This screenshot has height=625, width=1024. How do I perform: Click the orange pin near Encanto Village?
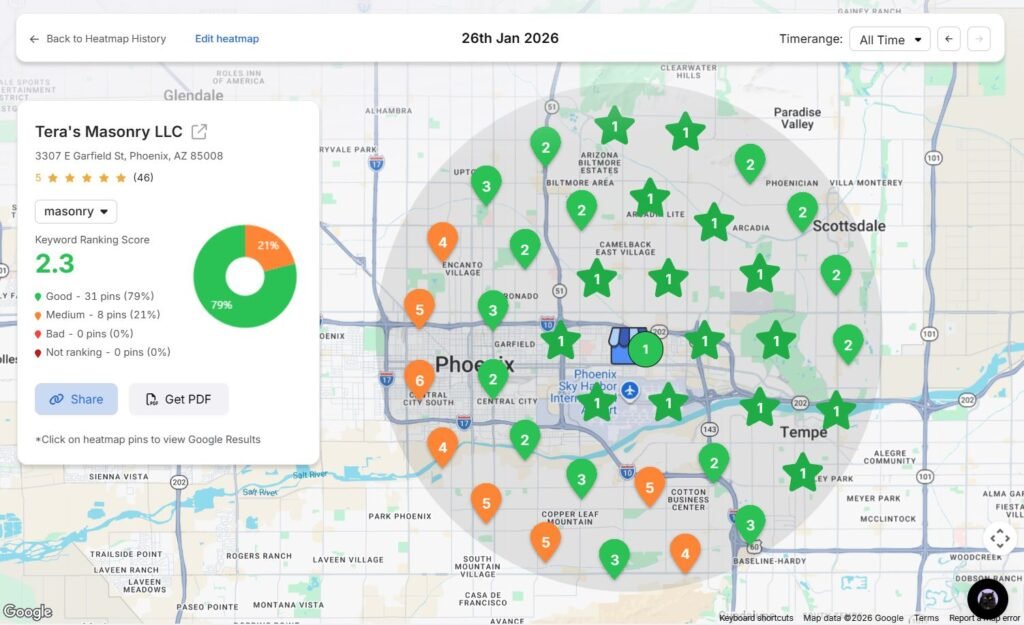[x=442, y=240]
